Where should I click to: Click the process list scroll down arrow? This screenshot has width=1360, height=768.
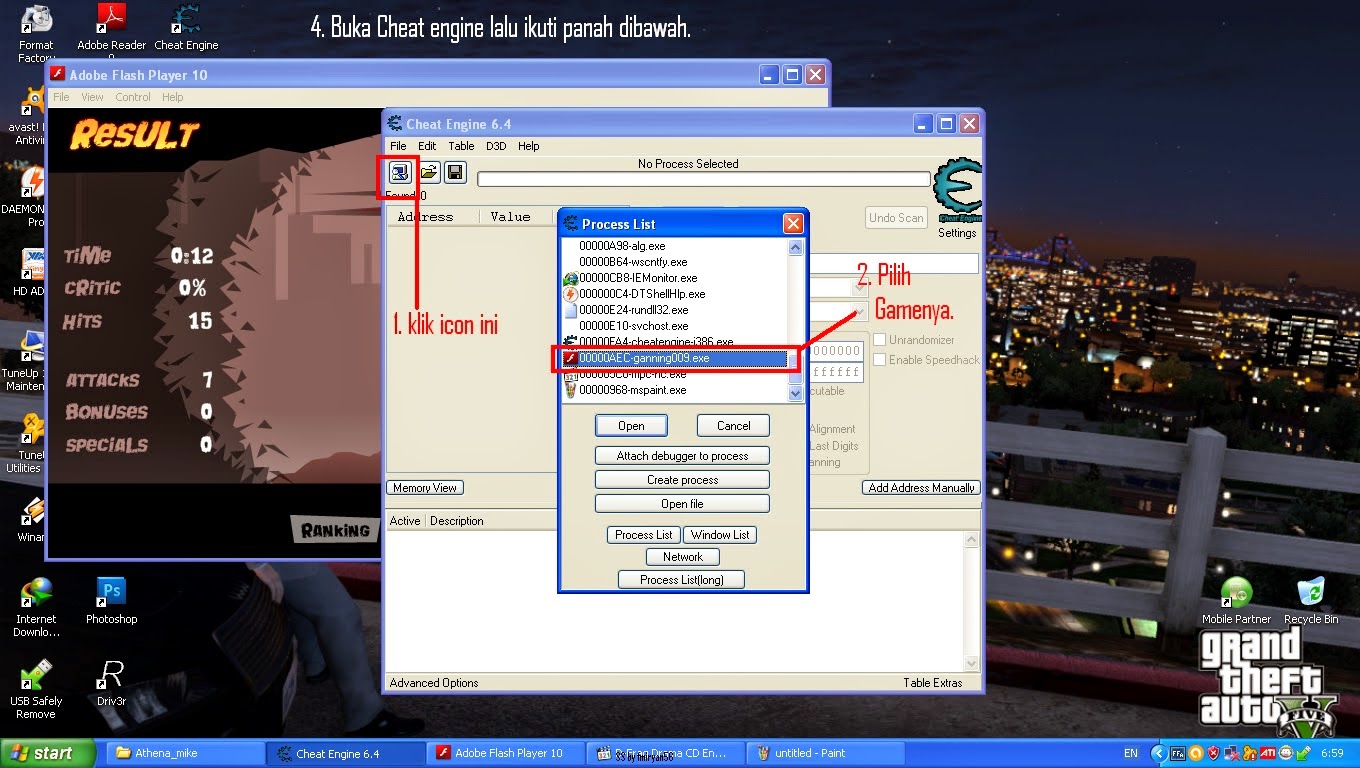coord(796,393)
